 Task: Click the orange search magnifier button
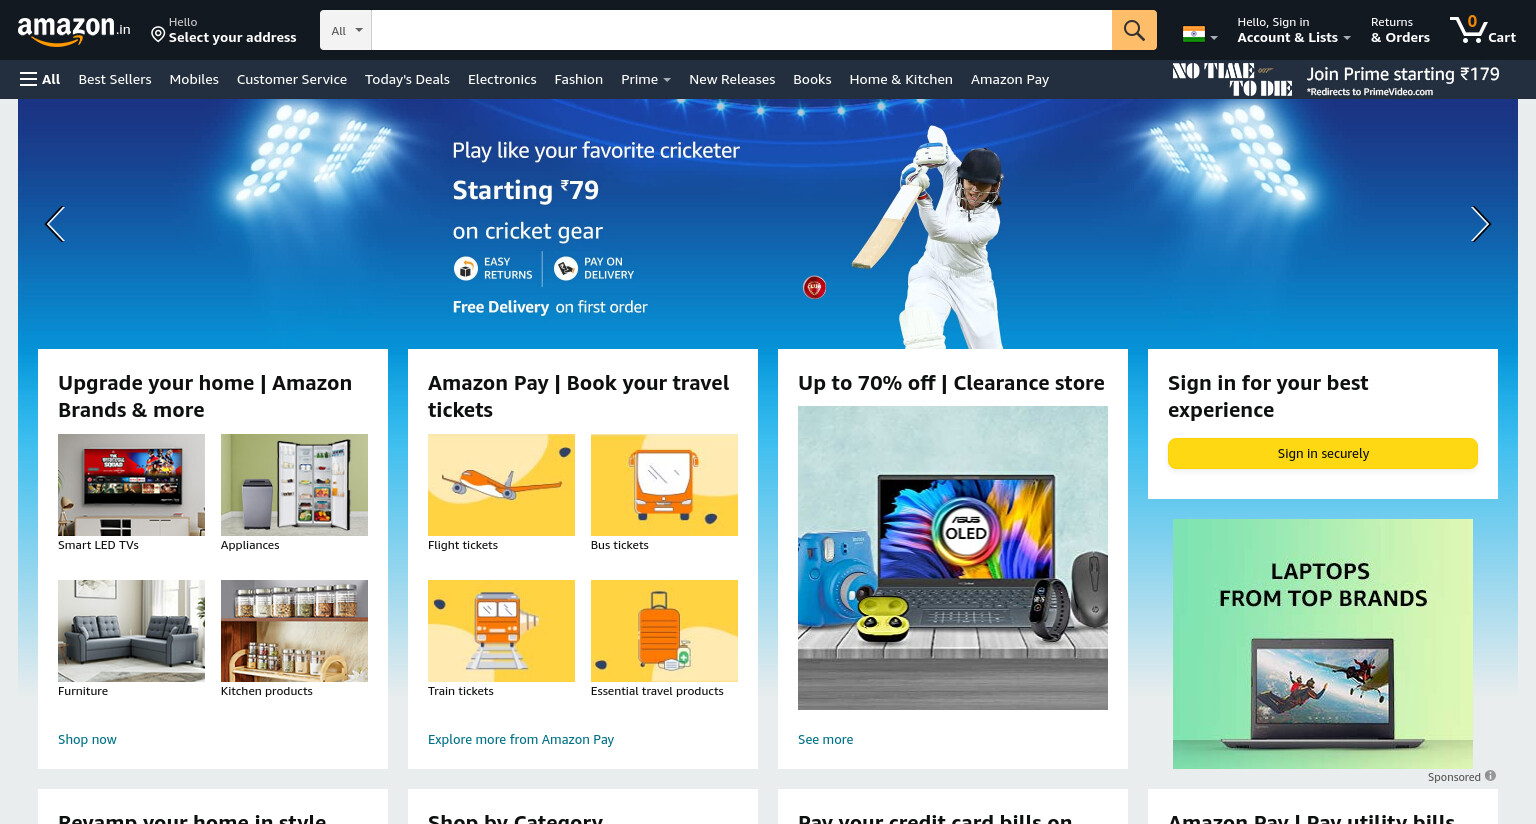pyautogui.click(x=1134, y=30)
